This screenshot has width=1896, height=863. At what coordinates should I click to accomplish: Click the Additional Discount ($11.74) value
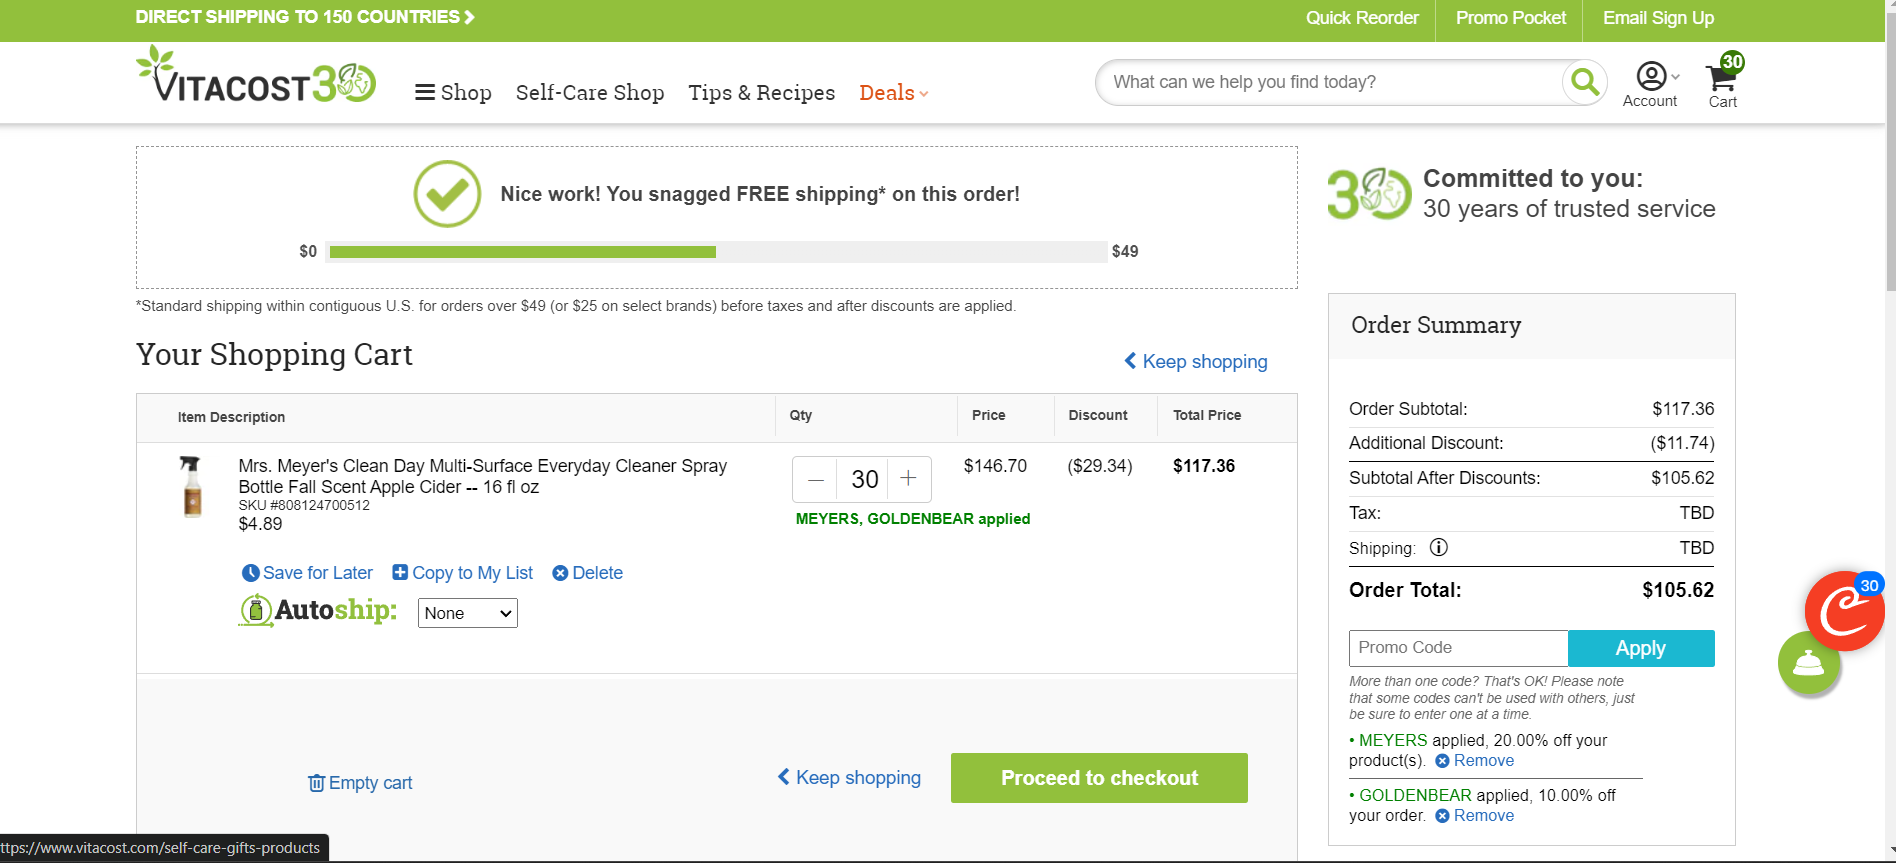pos(1682,443)
